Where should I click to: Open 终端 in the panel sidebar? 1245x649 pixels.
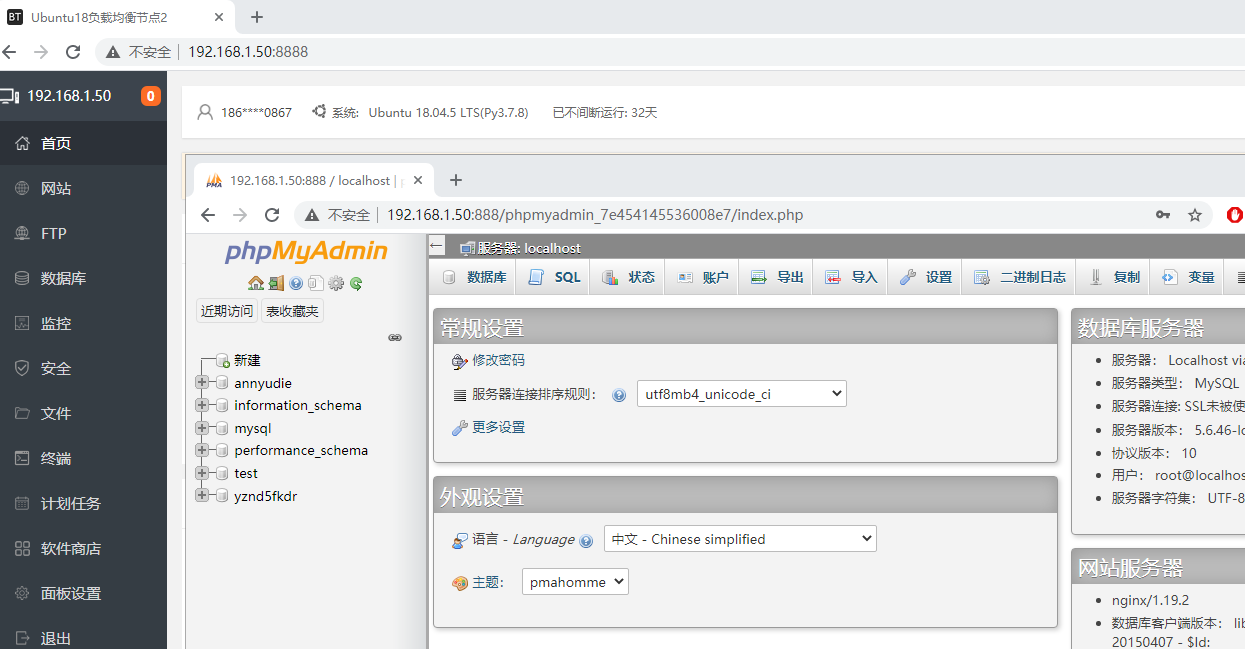tap(83, 458)
